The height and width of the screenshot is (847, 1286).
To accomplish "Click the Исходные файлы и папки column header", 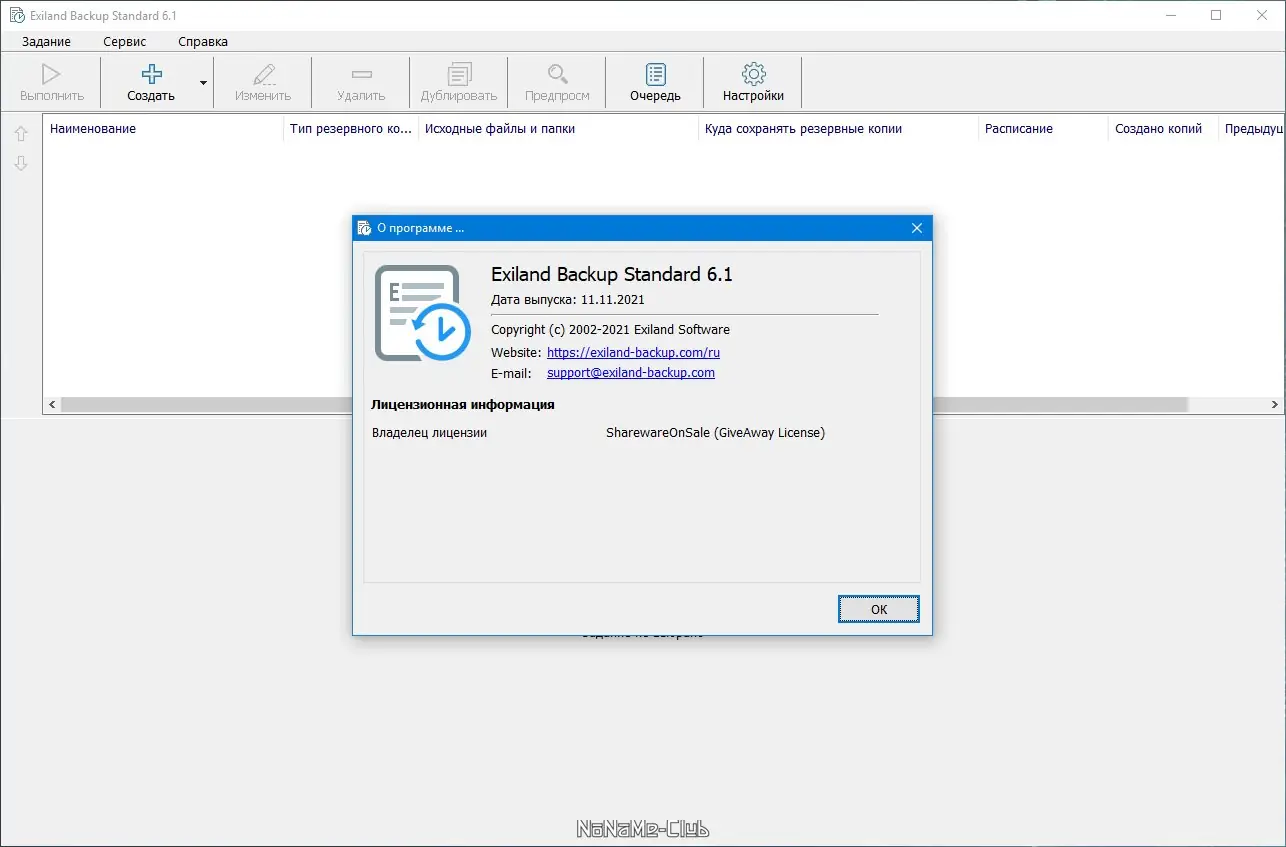I will pos(559,129).
